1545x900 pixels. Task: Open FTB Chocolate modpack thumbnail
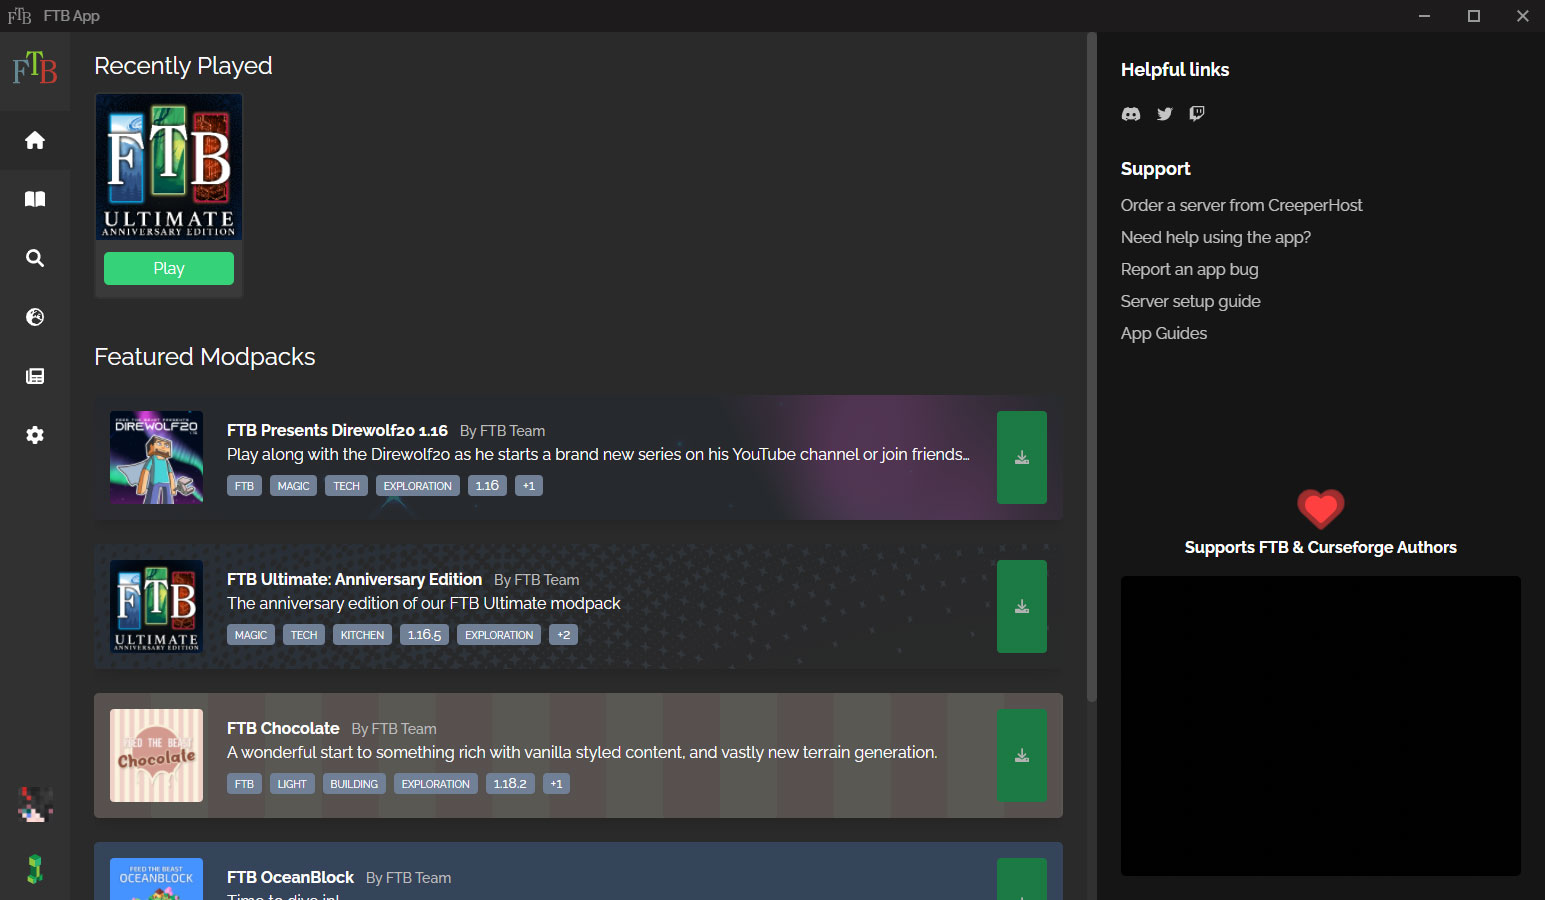[156, 755]
